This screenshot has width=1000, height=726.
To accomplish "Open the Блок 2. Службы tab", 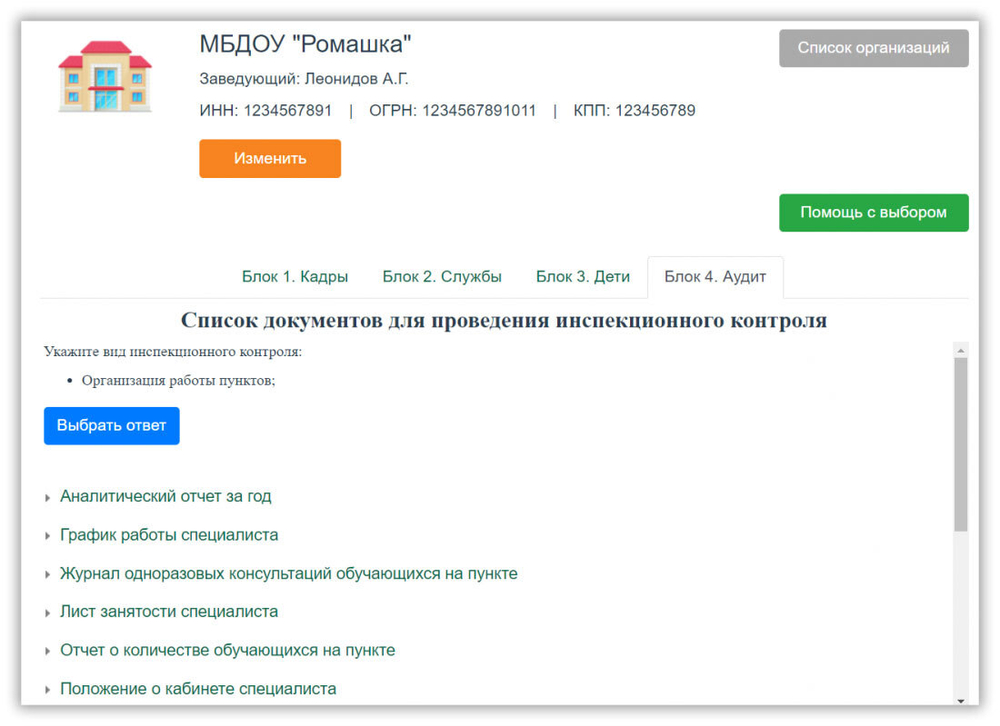I will pyautogui.click(x=442, y=277).
